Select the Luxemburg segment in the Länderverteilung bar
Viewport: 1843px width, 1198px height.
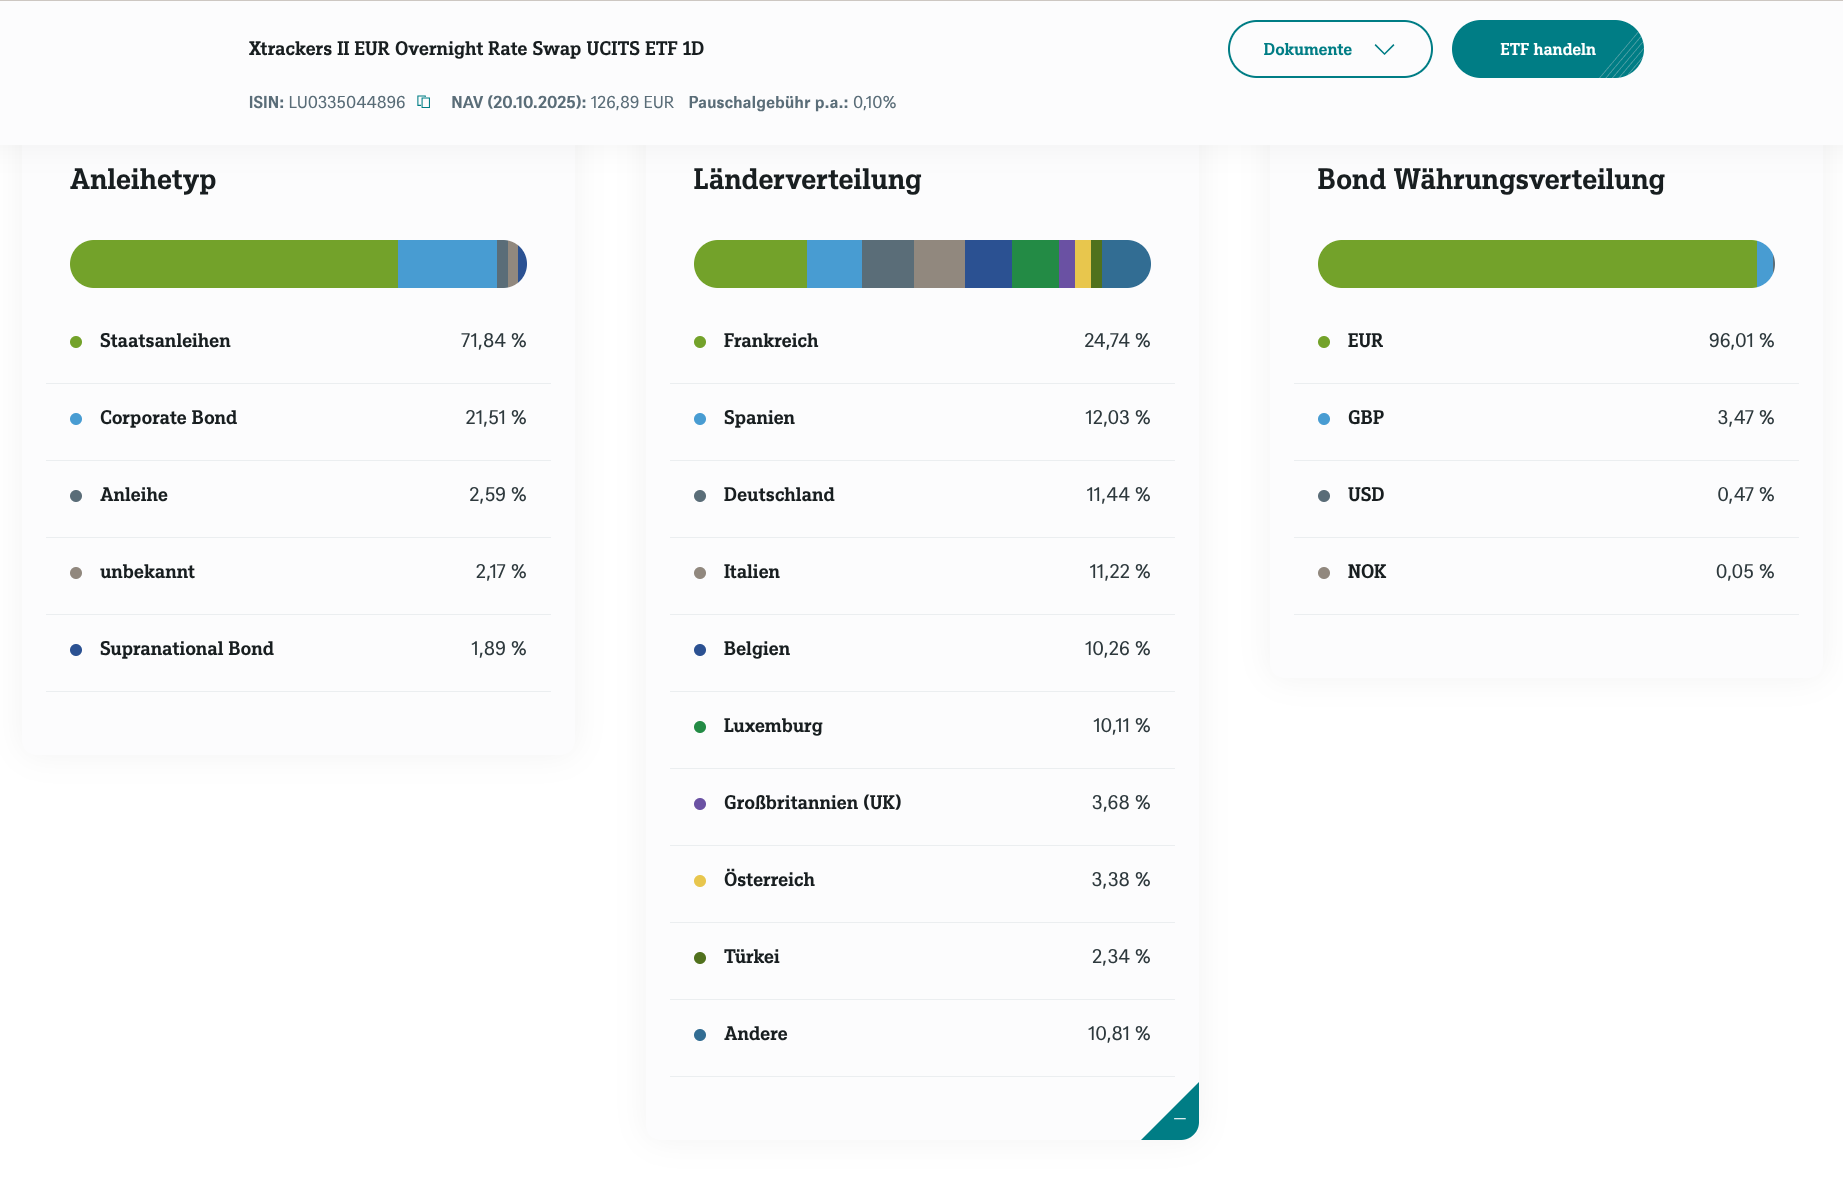click(x=1035, y=264)
